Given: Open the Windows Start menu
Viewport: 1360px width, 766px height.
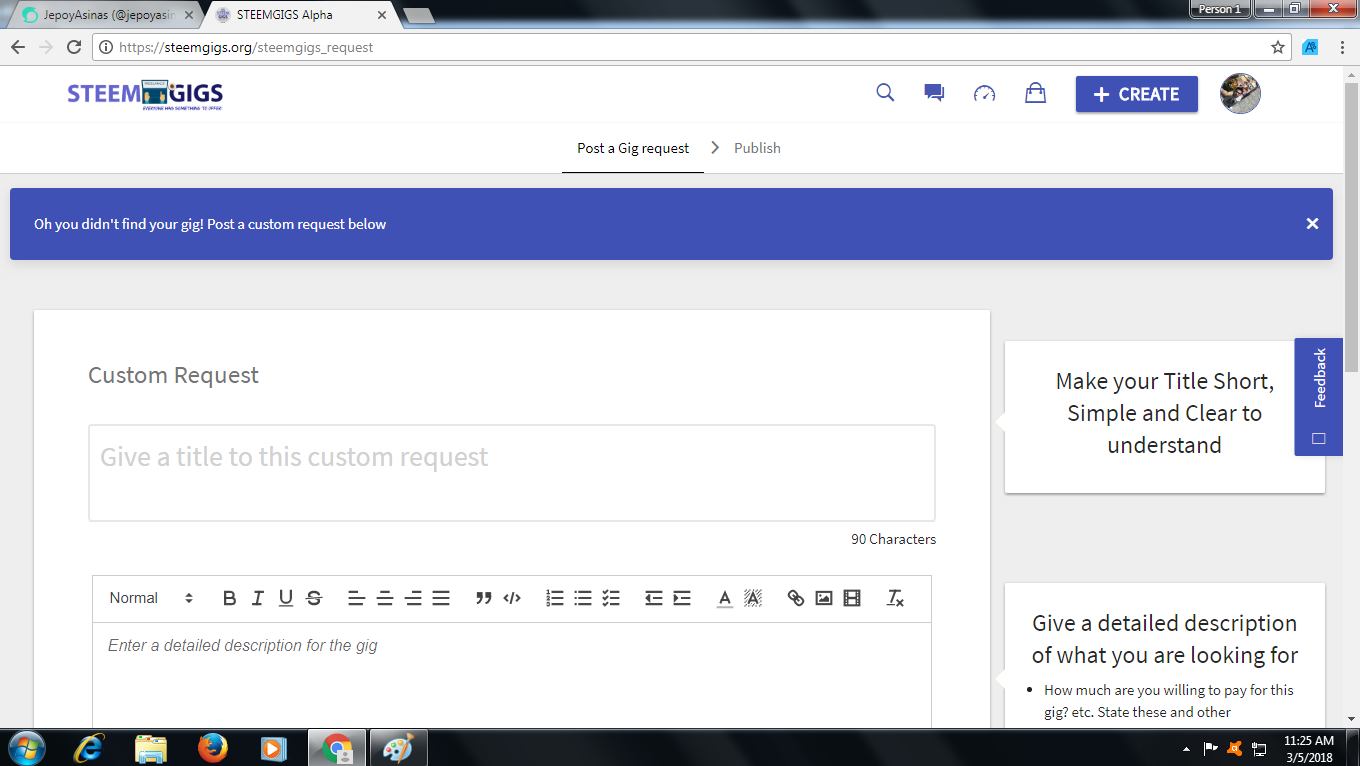Looking at the screenshot, I should click(x=25, y=747).
